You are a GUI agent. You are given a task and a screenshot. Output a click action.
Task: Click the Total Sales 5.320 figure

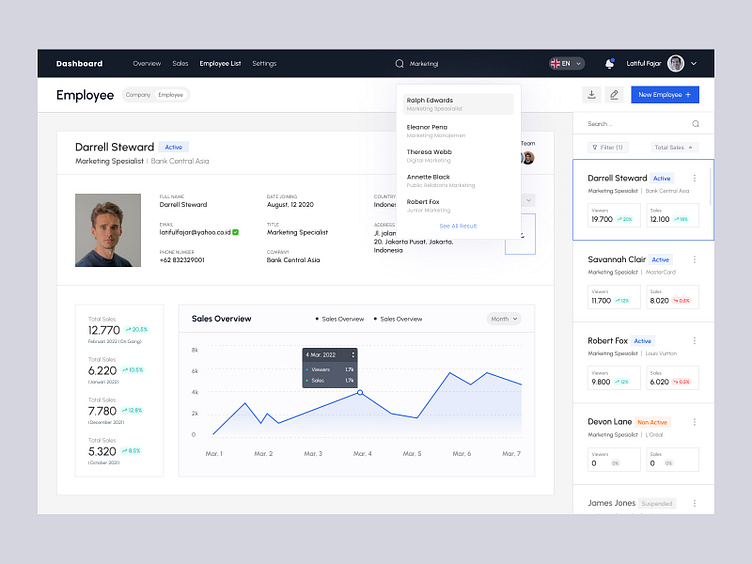click(x=102, y=451)
